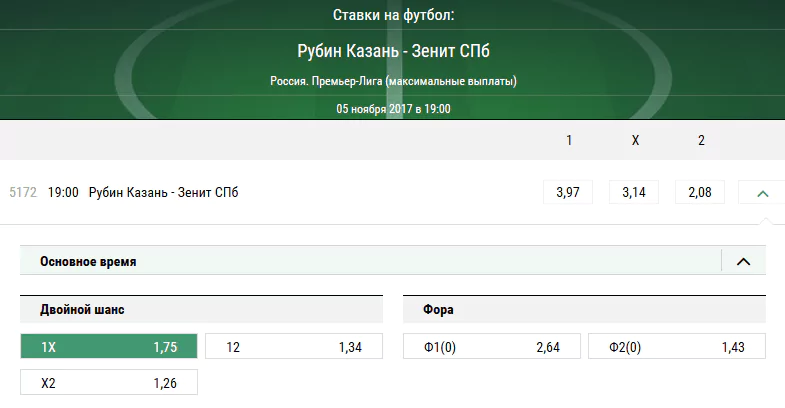The height and width of the screenshot is (408, 785).
Task: Open the Рубин Казань - Зенит СПб match row
Action: (x=163, y=192)
